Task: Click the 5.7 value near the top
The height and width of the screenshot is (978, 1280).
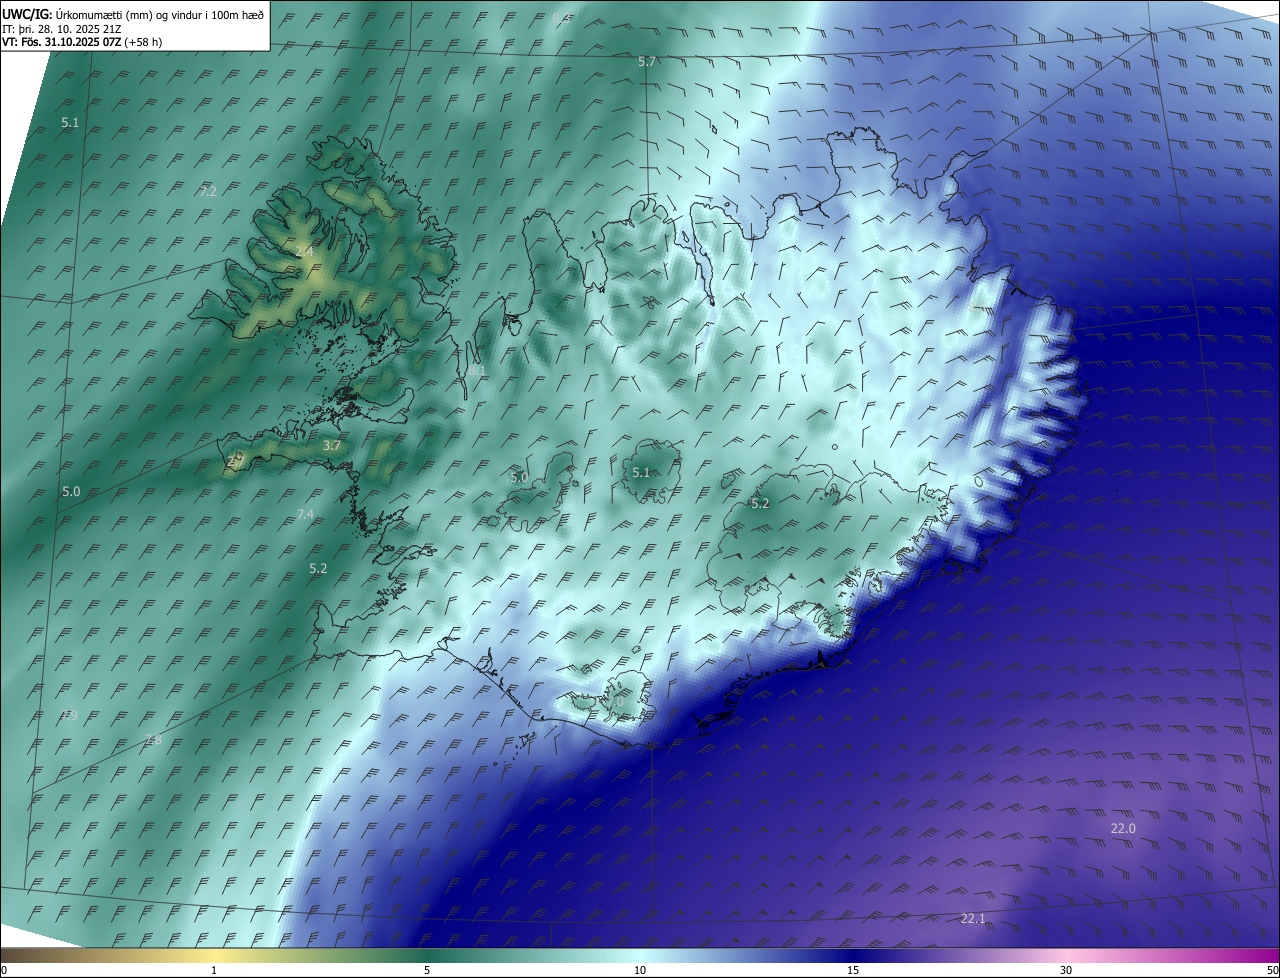Action: tap(647, 62)
